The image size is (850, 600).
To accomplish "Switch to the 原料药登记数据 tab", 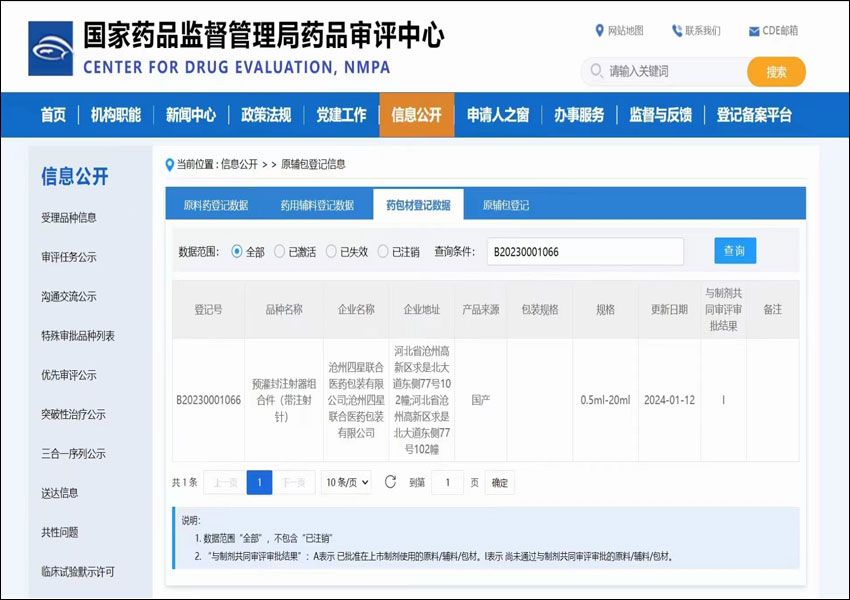I will tap(216, 205).
